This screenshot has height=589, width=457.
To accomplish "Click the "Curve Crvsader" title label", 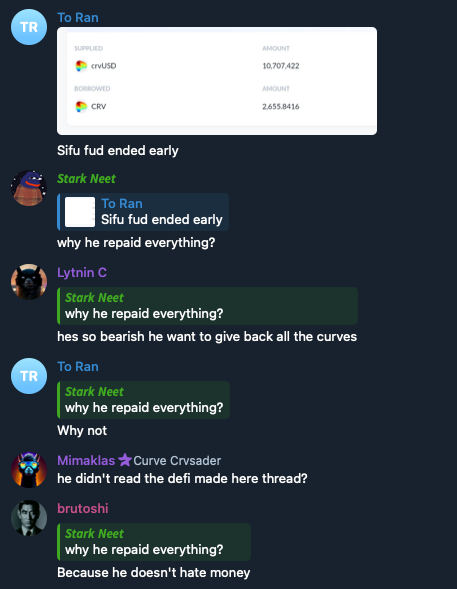I will tap(177, 461).
